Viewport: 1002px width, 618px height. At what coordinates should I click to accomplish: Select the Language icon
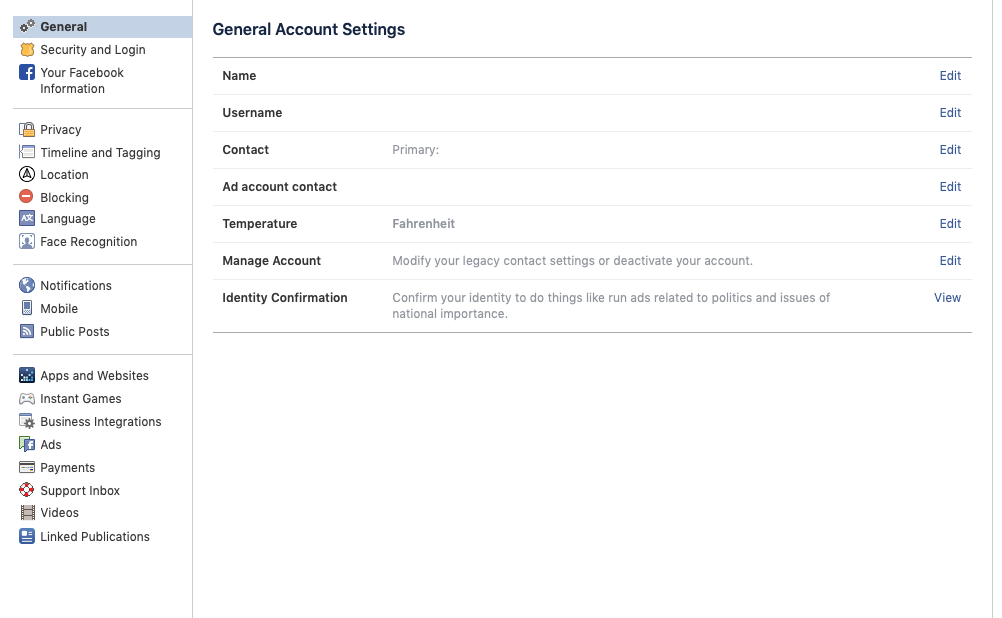click(x=27, y=218)
